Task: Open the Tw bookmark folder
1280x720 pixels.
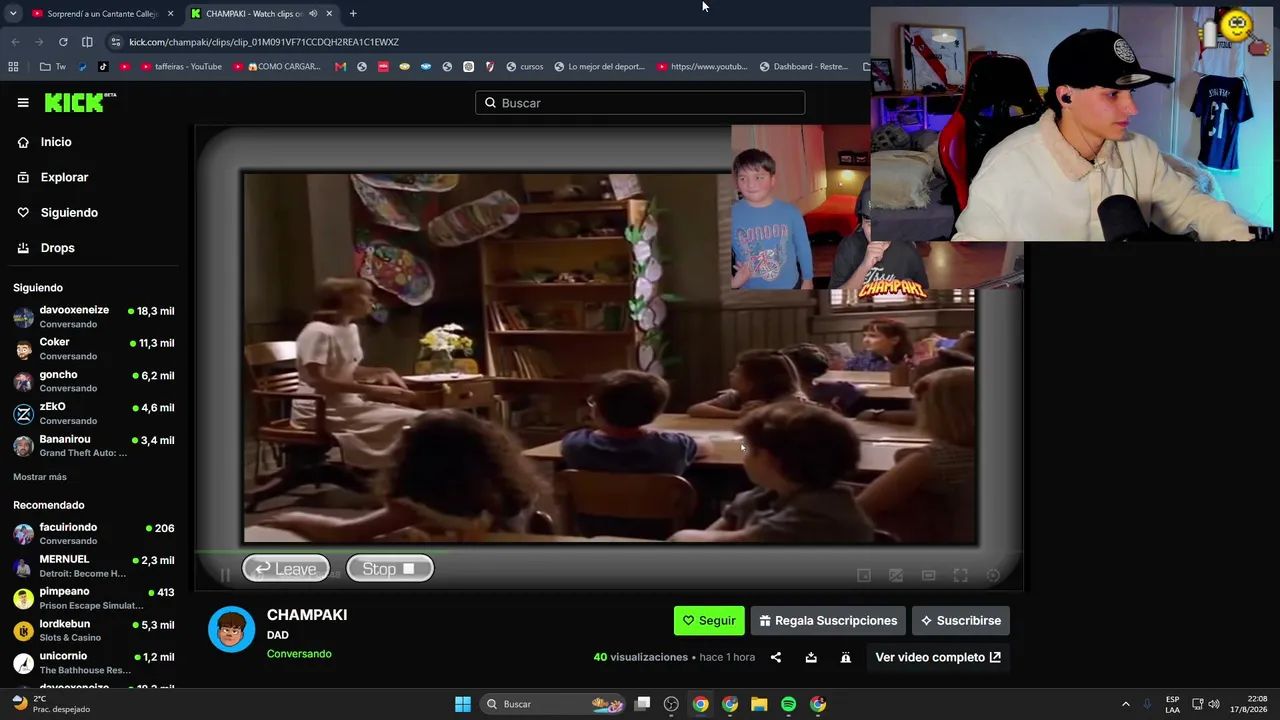Action: 52,67
